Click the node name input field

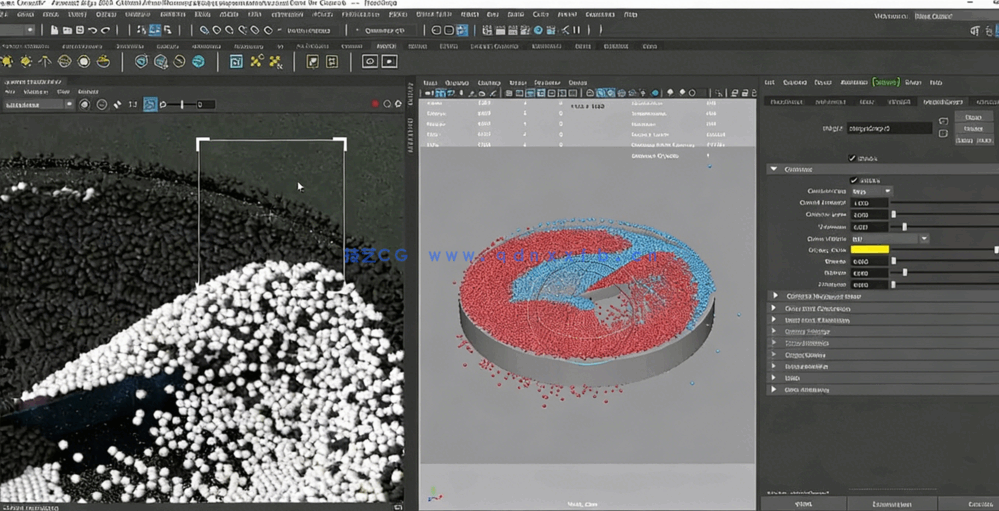(888, 128)
